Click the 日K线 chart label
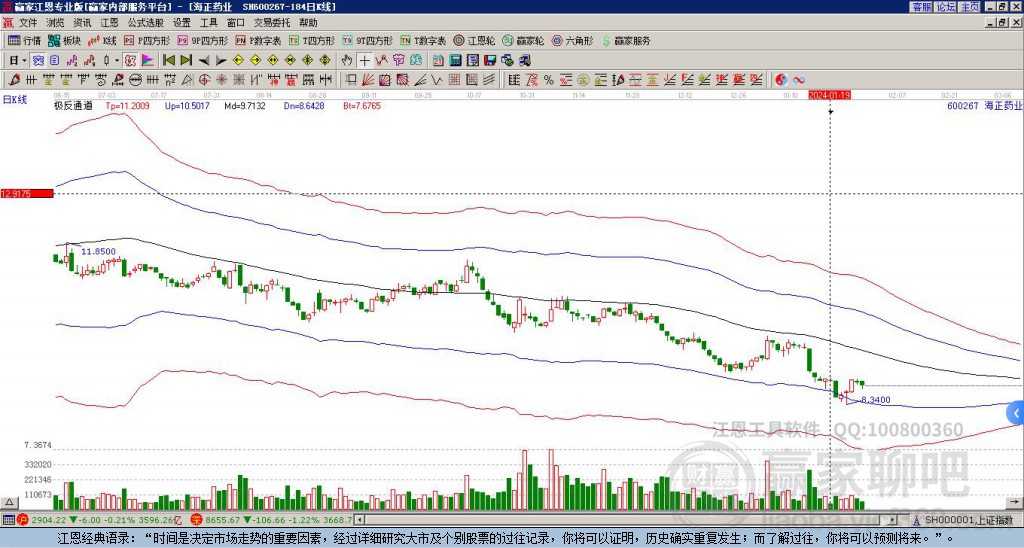The image size is (1024, 548). pos(15,100)
